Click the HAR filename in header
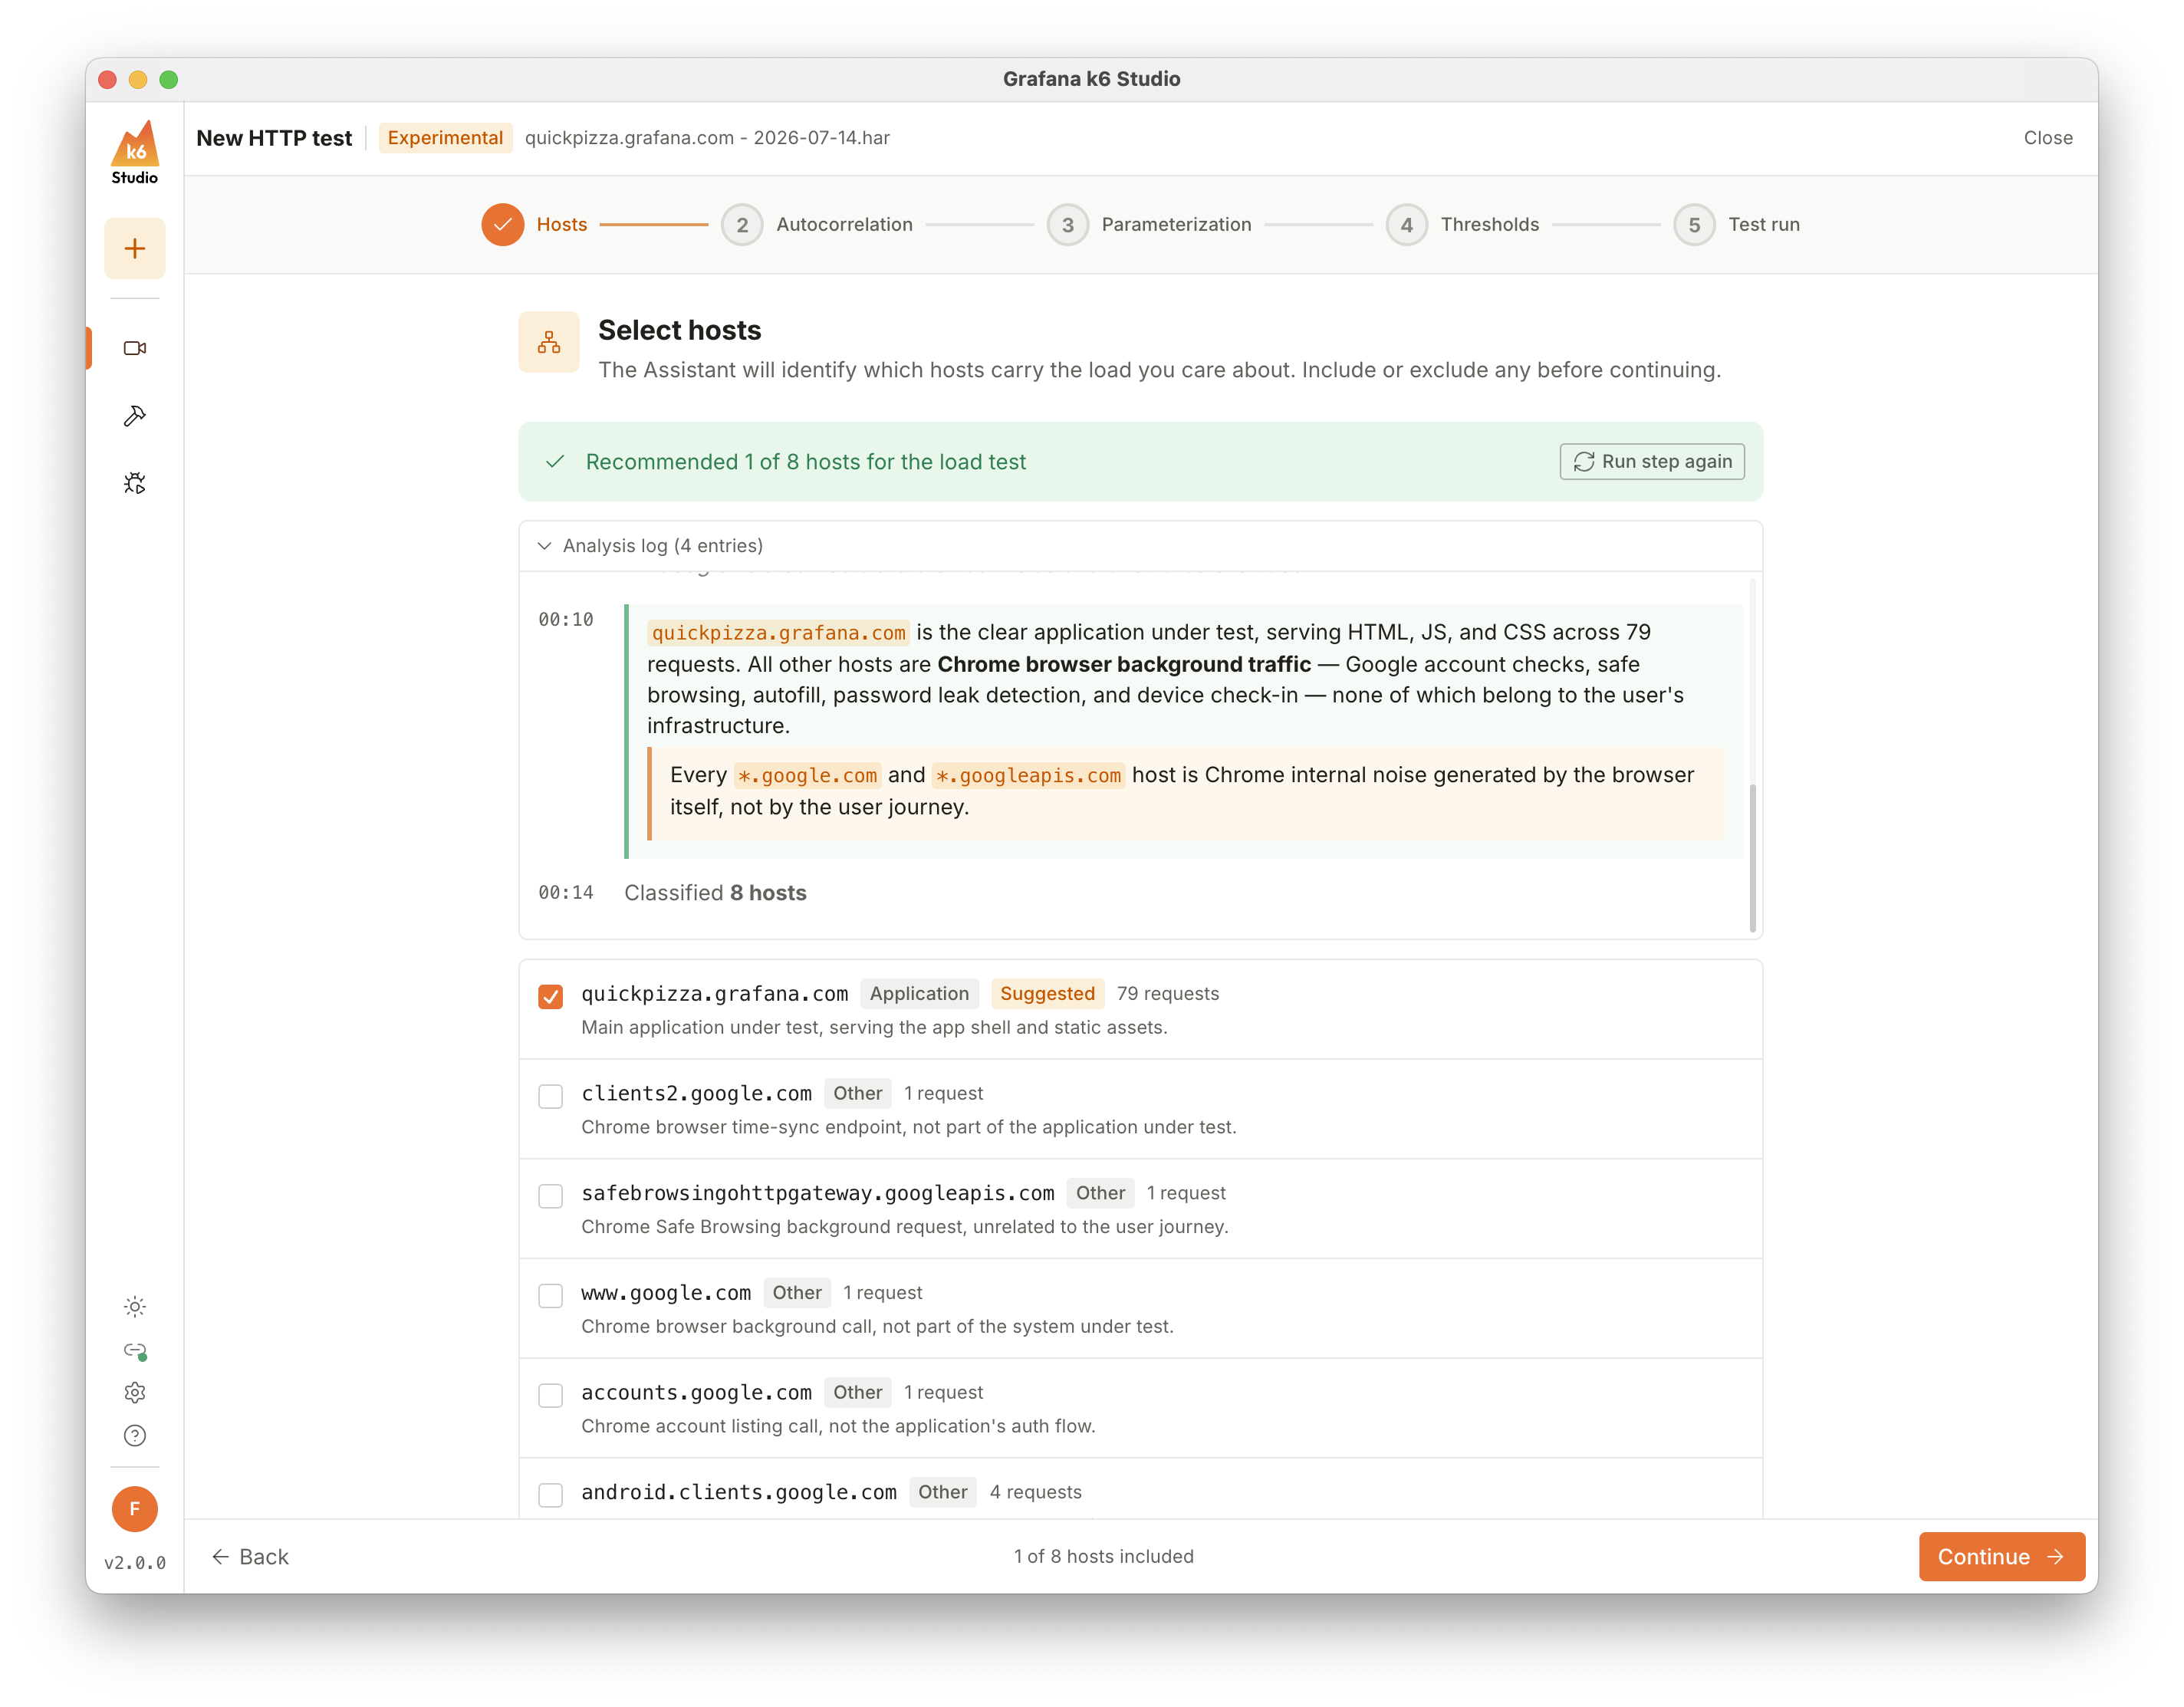 coord(707,138)
